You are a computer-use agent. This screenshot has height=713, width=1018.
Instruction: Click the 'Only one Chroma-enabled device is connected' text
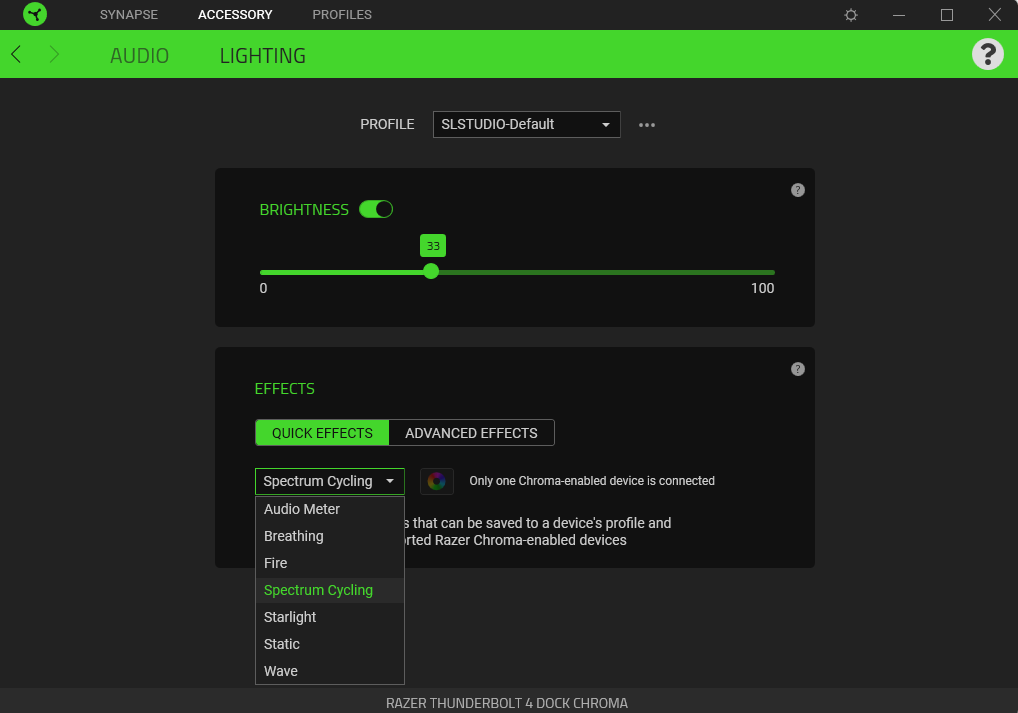coord(592,481)
